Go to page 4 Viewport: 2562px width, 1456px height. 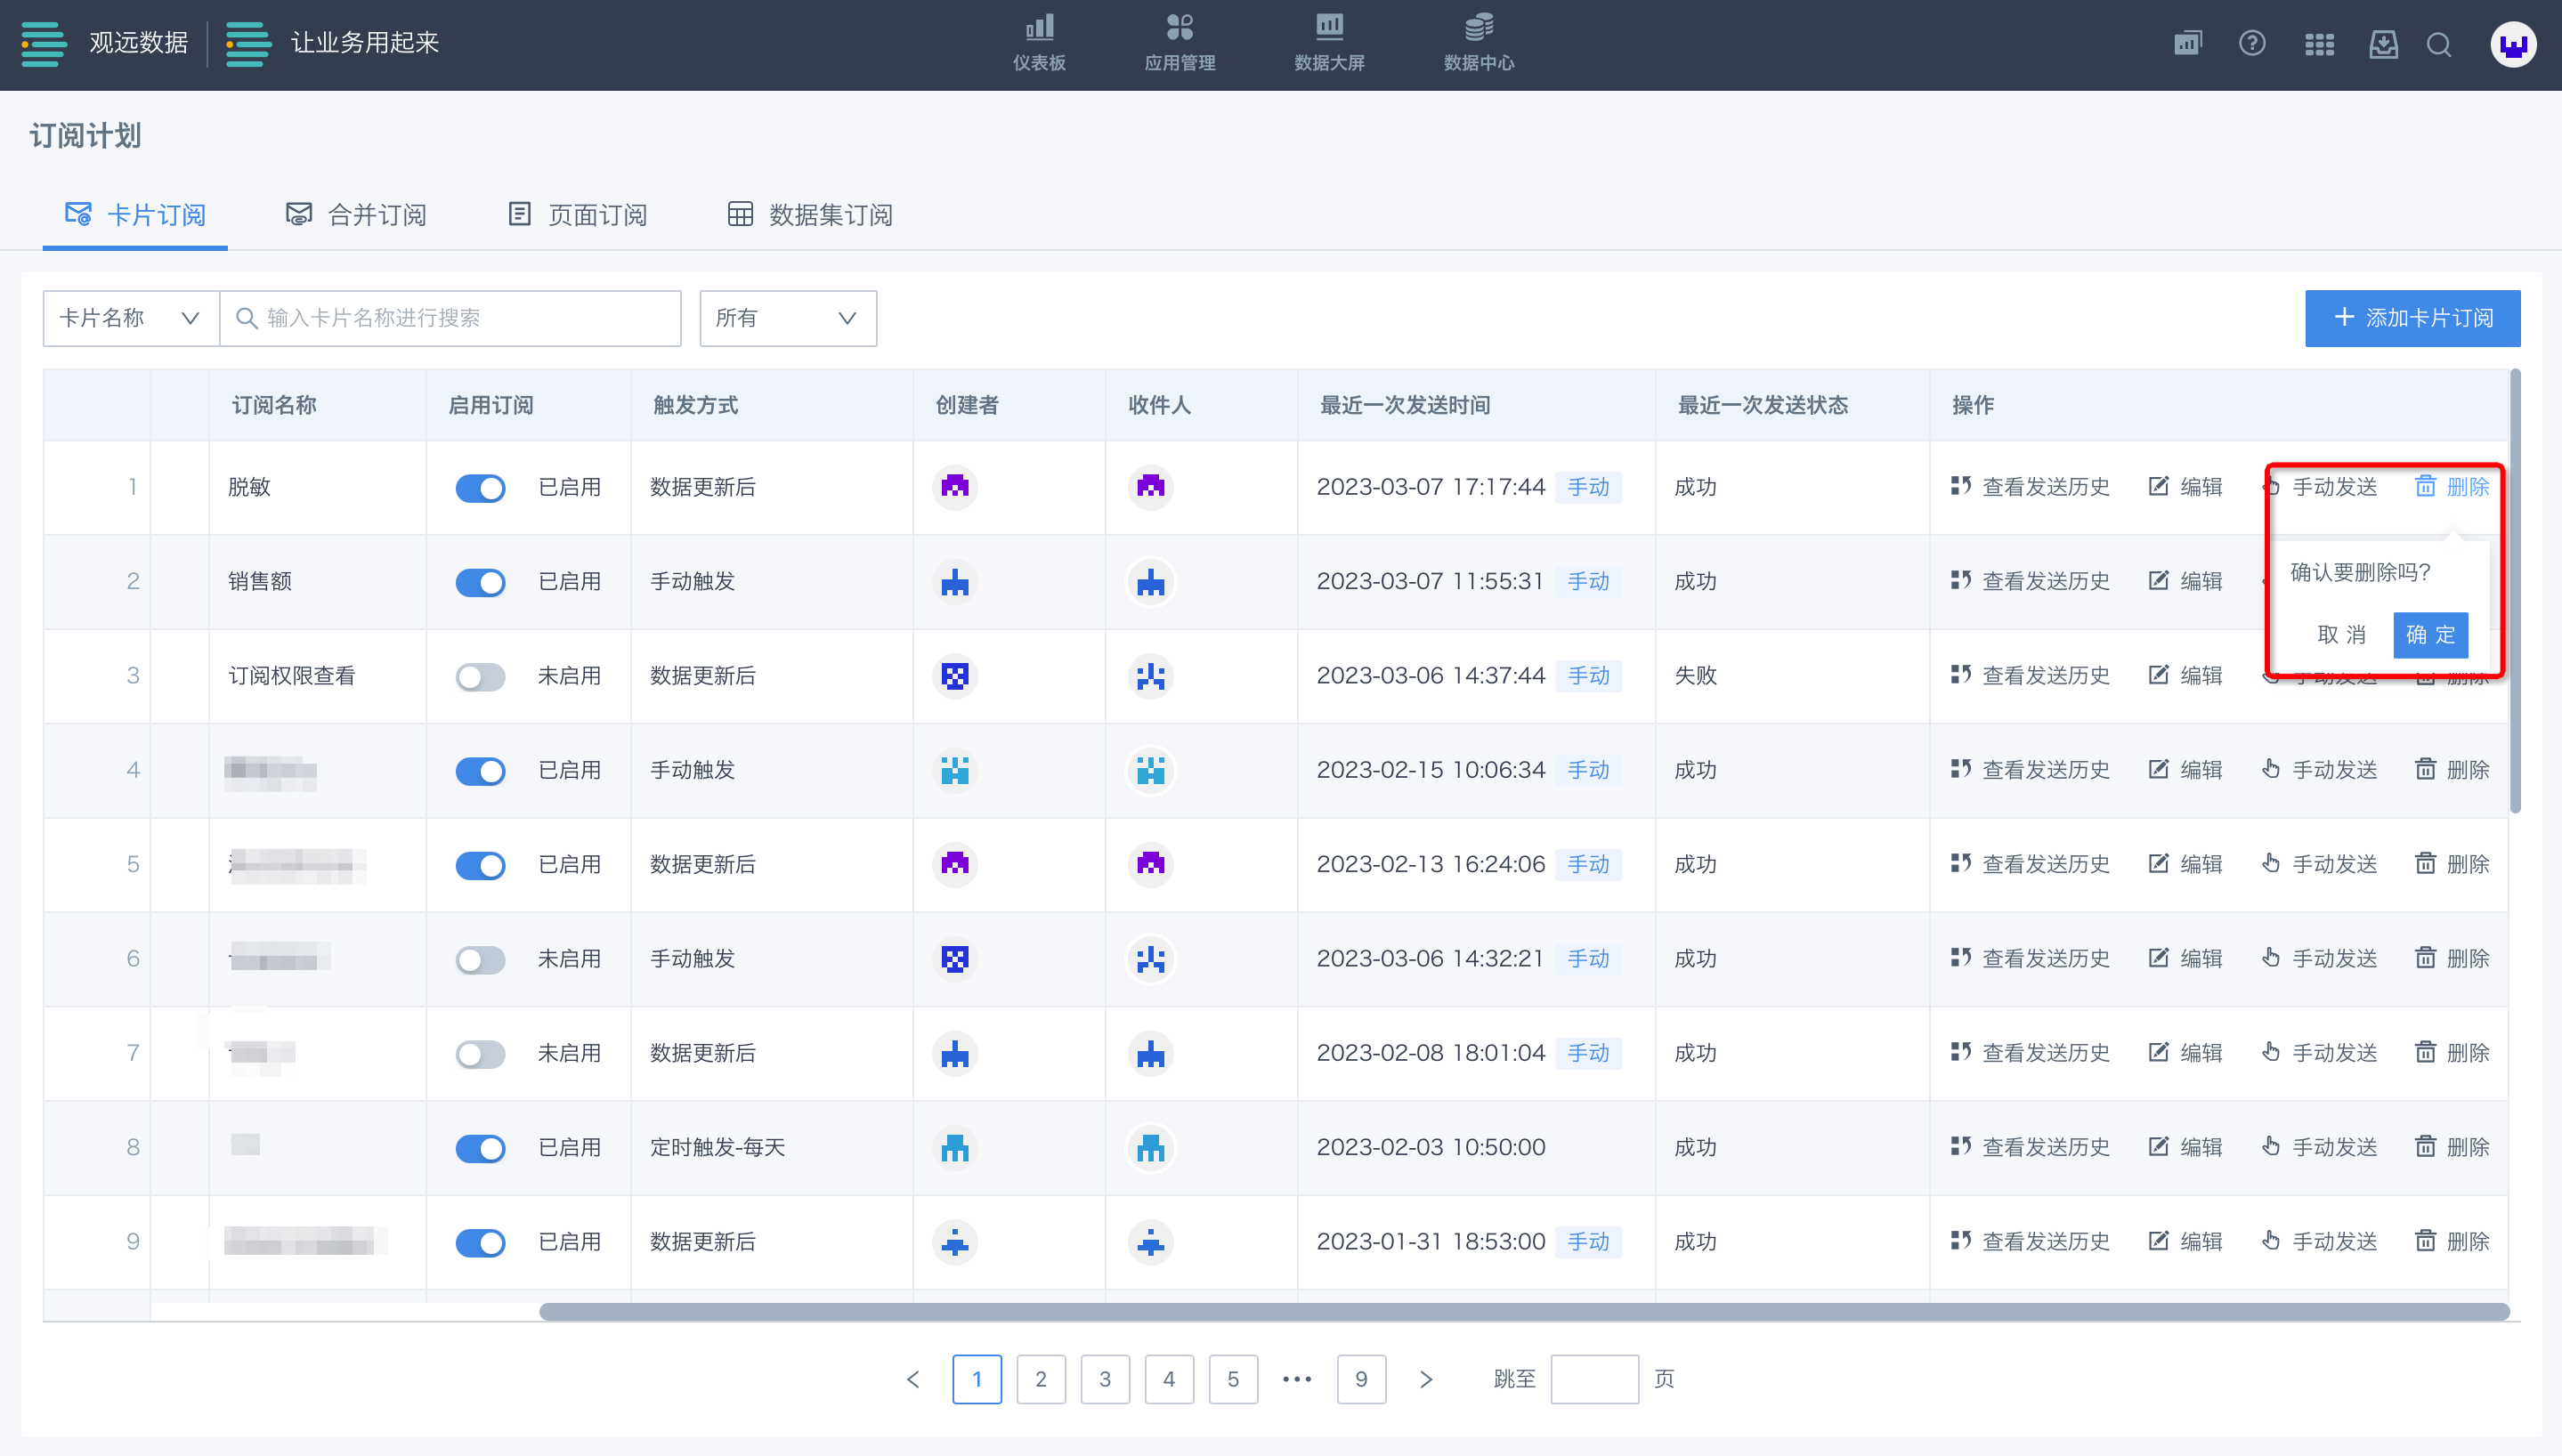[x=1169, y=1379]
